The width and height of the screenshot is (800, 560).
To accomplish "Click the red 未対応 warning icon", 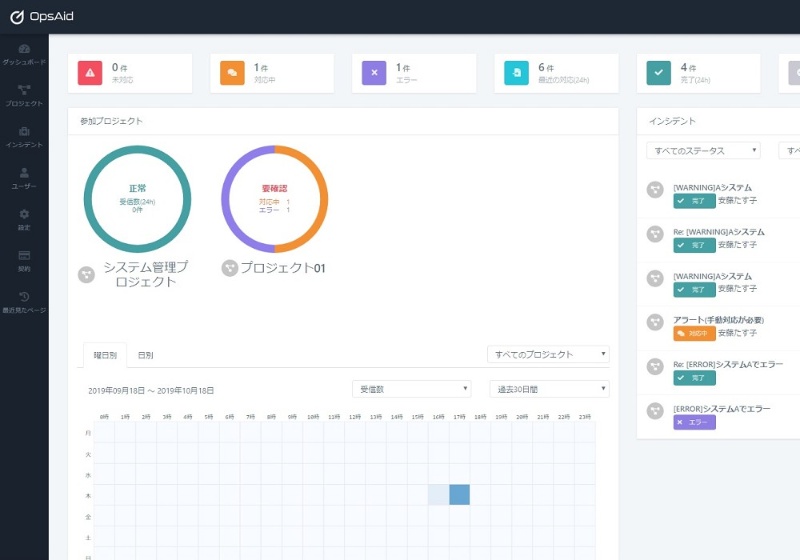I will [90, 73].
